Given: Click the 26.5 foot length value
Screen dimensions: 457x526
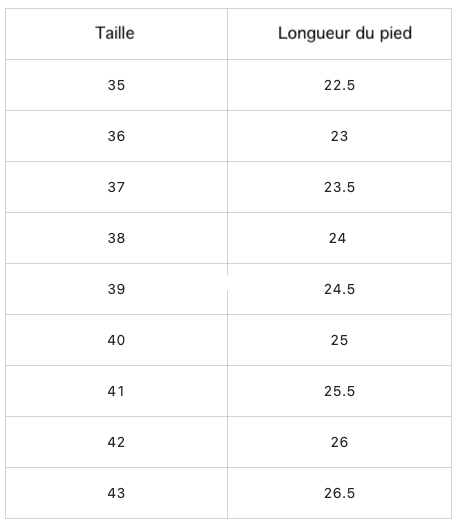Looking at the screenshot, I should (x=339, y=493).
